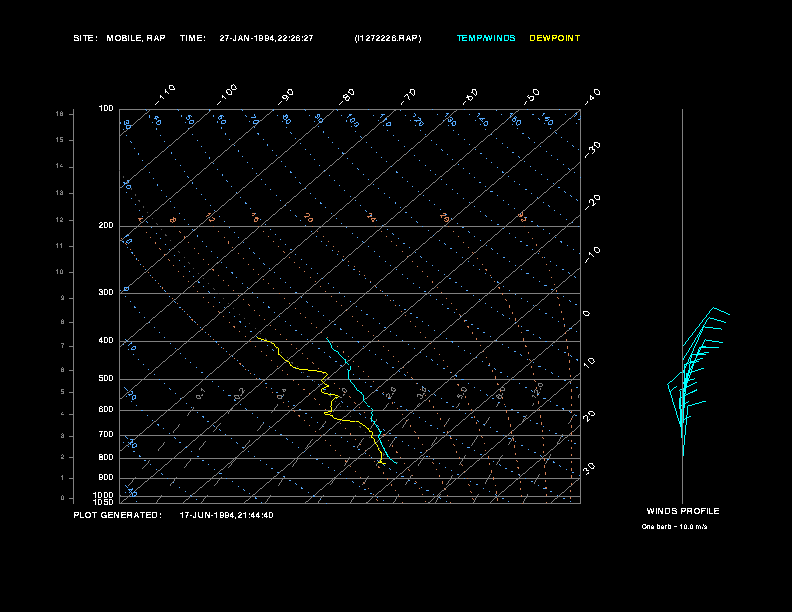The width and height of the screenshot is (792, 612).
Task: Click the 800 pressure level label
Action: coord(106,457)
